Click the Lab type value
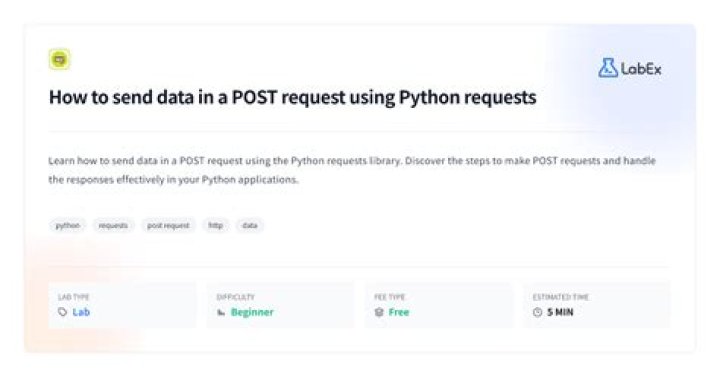The image size is (720, 377). [x=81, y=312]
